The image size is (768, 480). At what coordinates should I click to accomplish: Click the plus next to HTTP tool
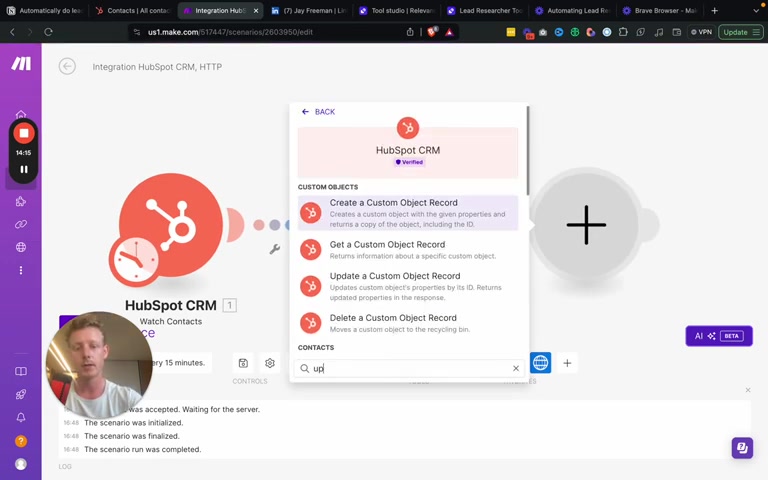point(567,363)
